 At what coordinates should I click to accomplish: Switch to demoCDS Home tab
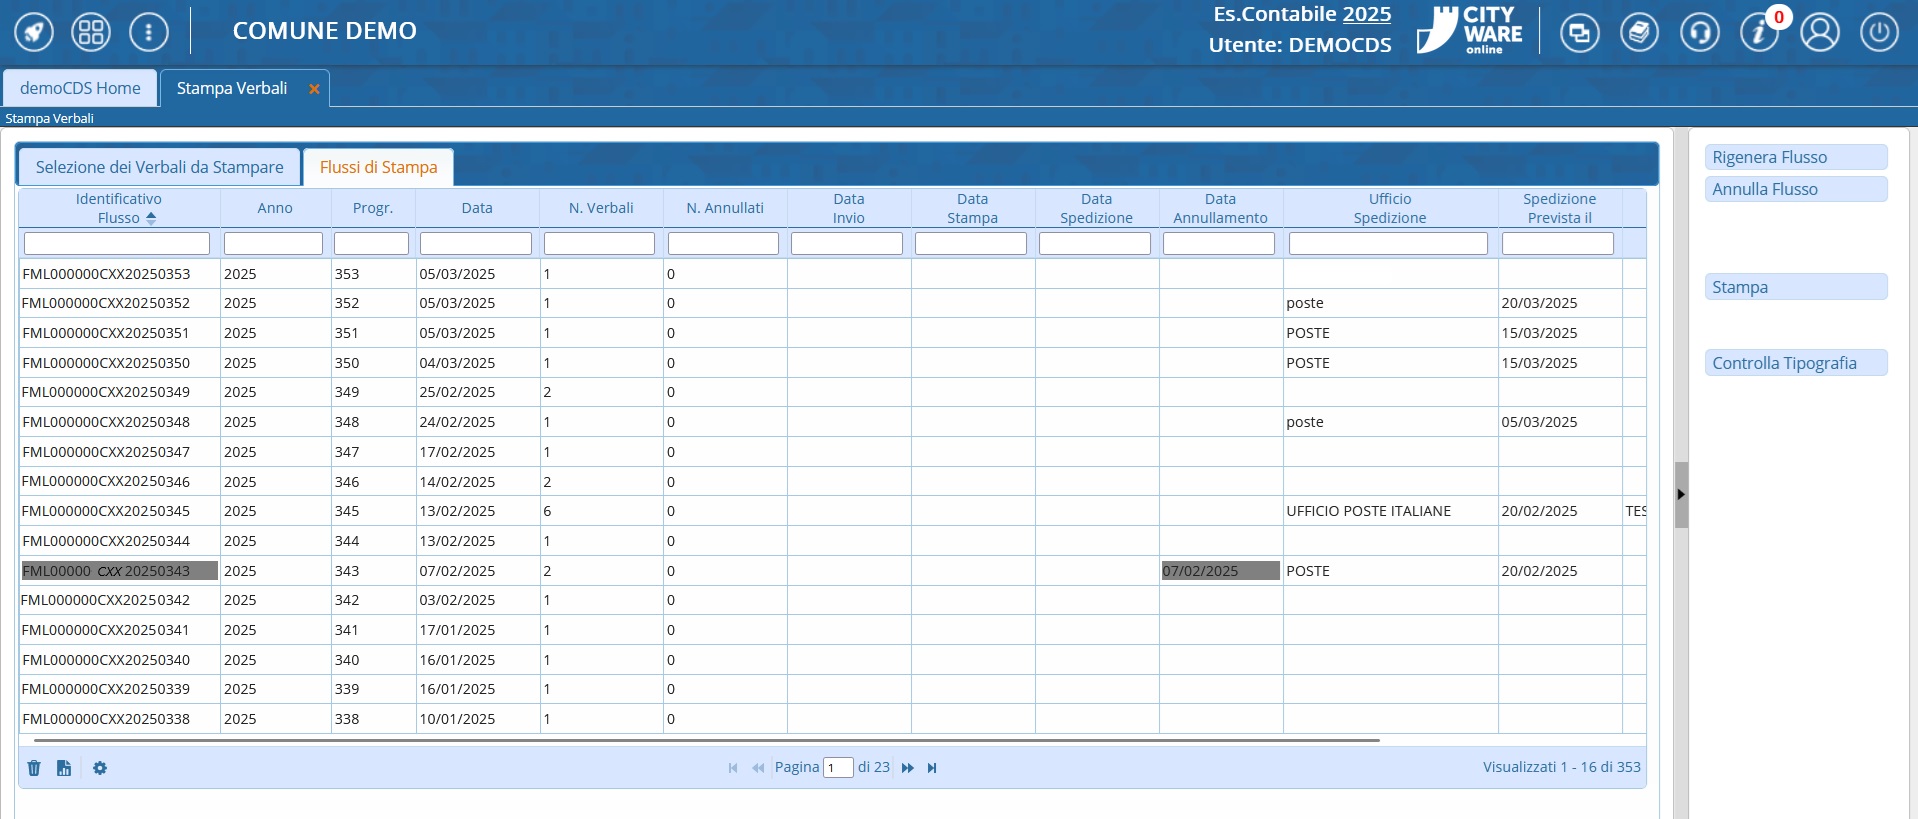(x=80, y=88)
